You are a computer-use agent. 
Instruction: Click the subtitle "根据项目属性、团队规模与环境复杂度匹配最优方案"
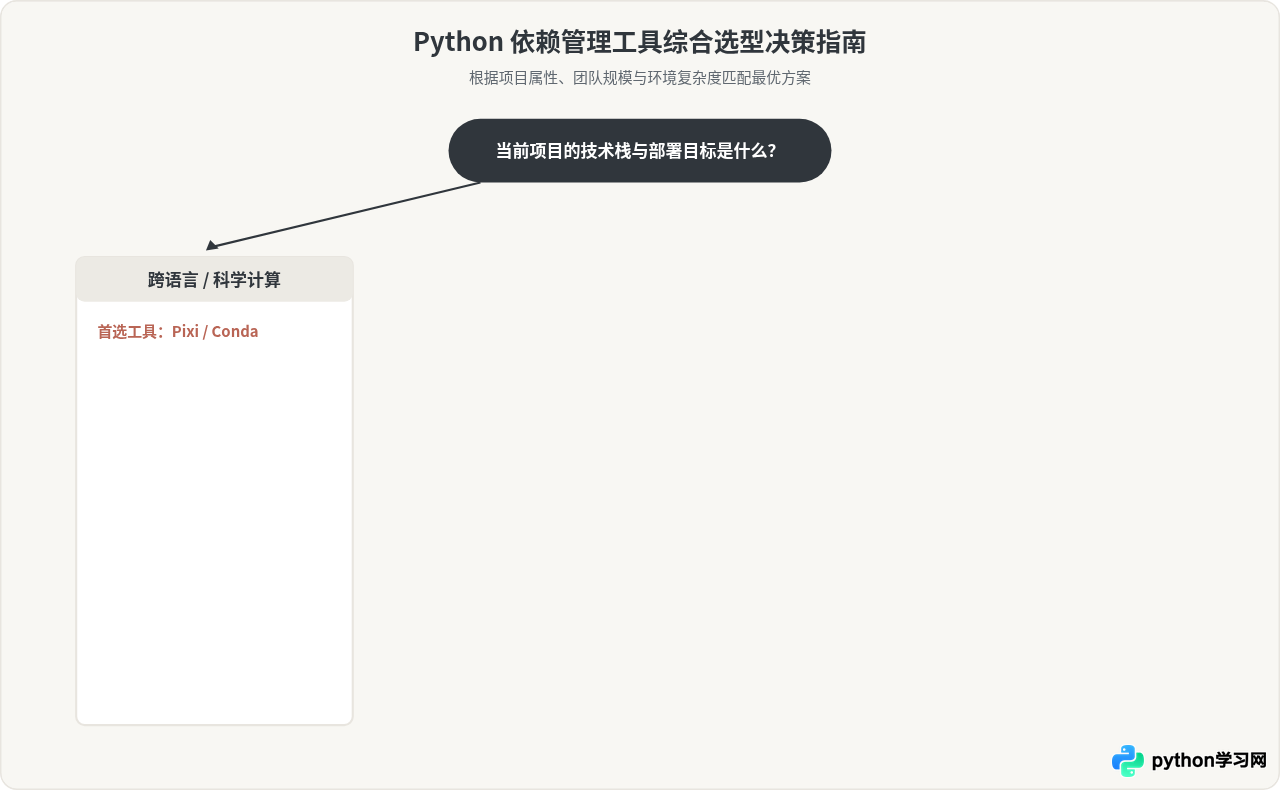tap(640, 78)
